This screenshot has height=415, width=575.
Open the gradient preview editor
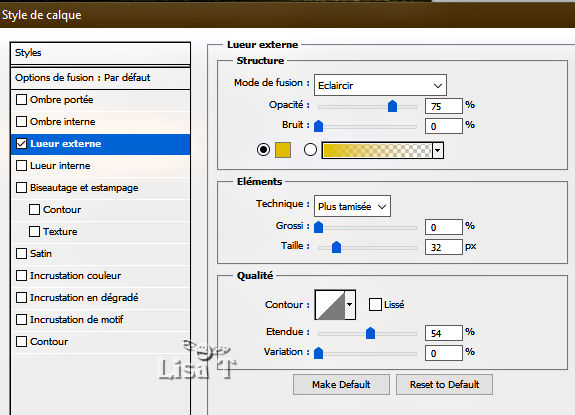point(377,150)
